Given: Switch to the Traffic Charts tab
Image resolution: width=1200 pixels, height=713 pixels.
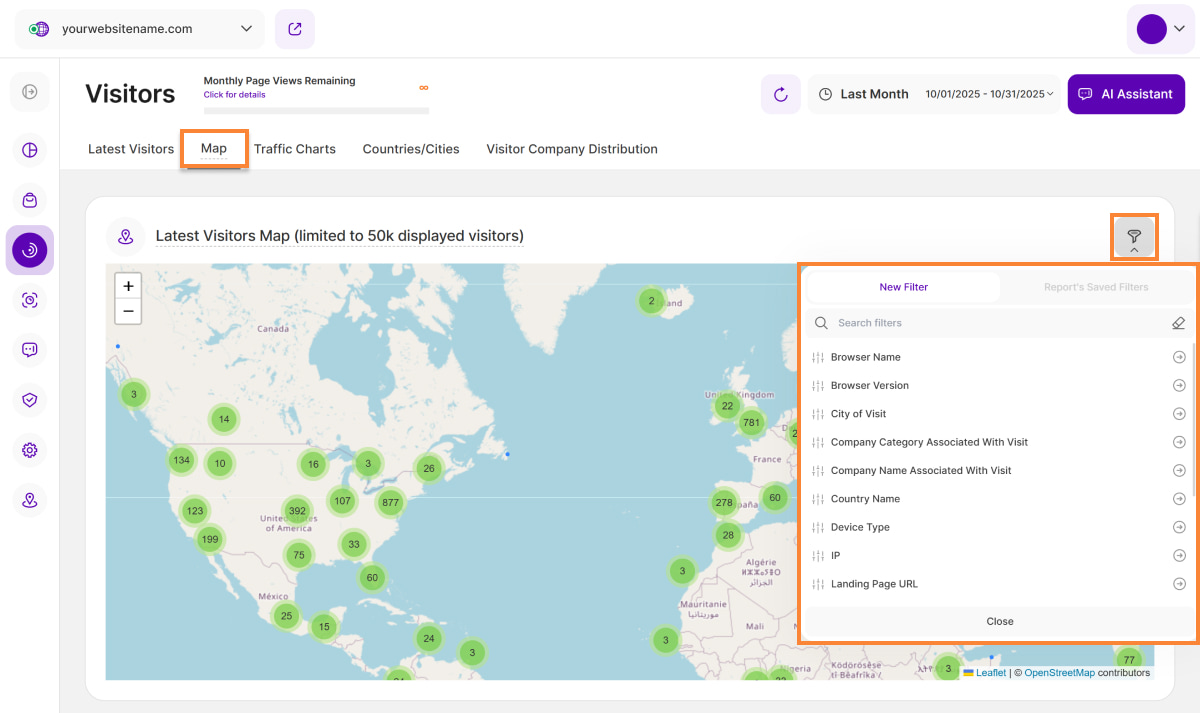Looking at the screenshot, I should [x=294, y=149].
